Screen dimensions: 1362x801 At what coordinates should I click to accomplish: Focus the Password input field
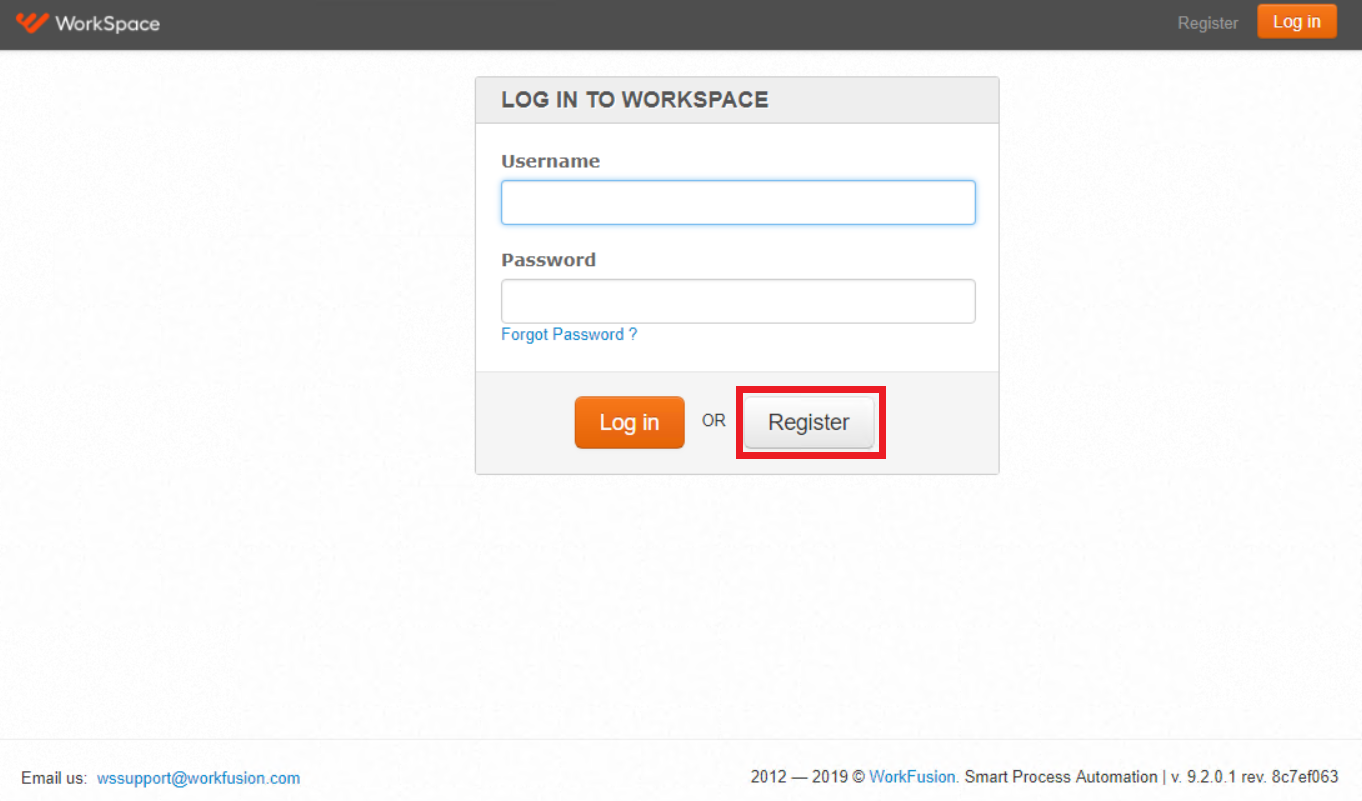click(x=738, y=301)
